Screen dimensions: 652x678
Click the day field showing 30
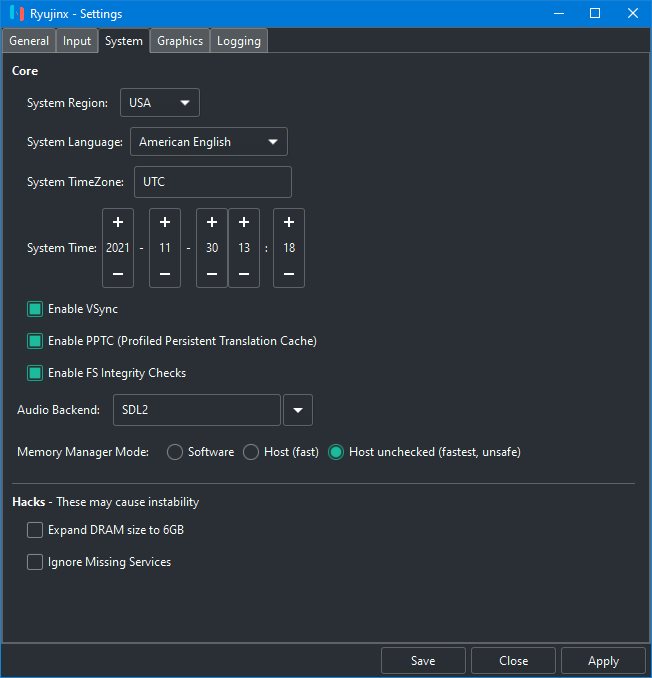212,248
